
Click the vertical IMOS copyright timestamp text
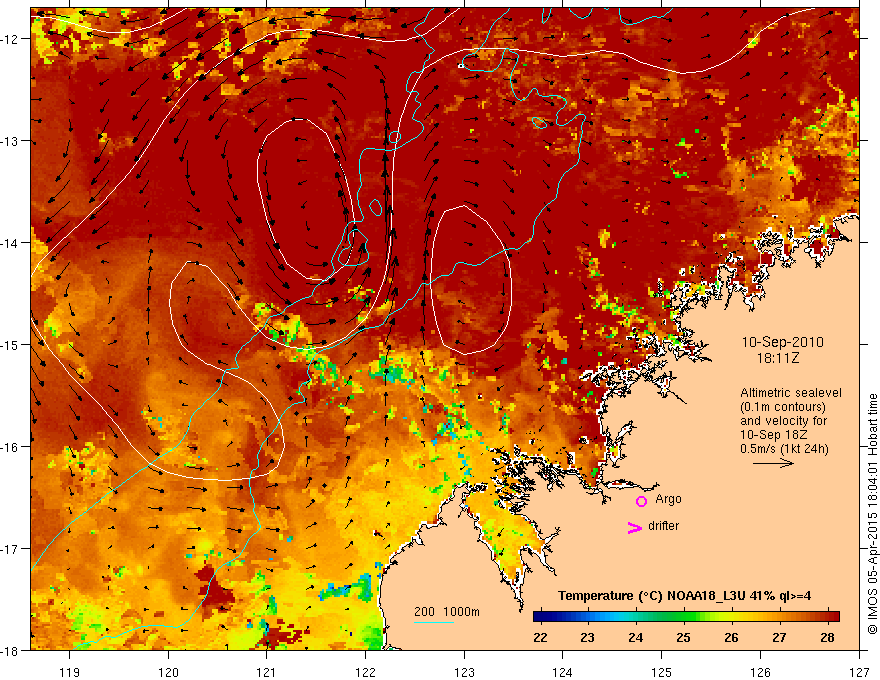tap(872, 514)
